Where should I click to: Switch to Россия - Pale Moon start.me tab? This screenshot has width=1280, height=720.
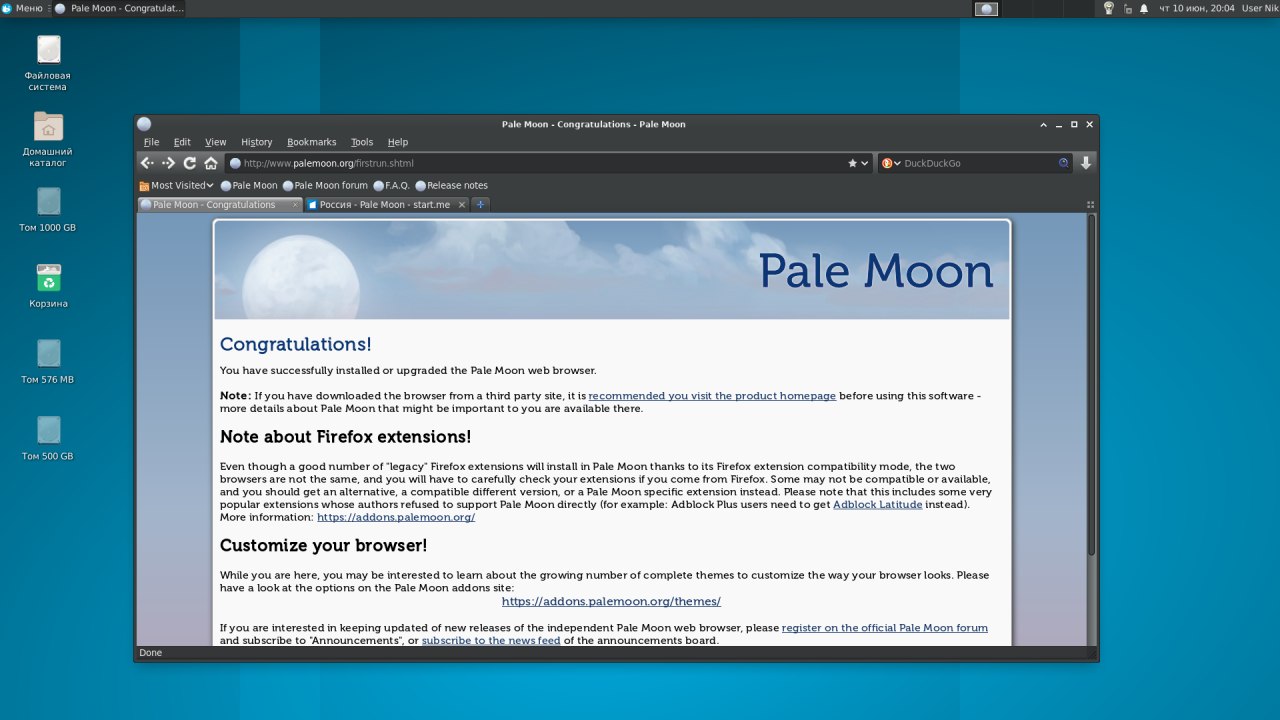tap(385, 204)
